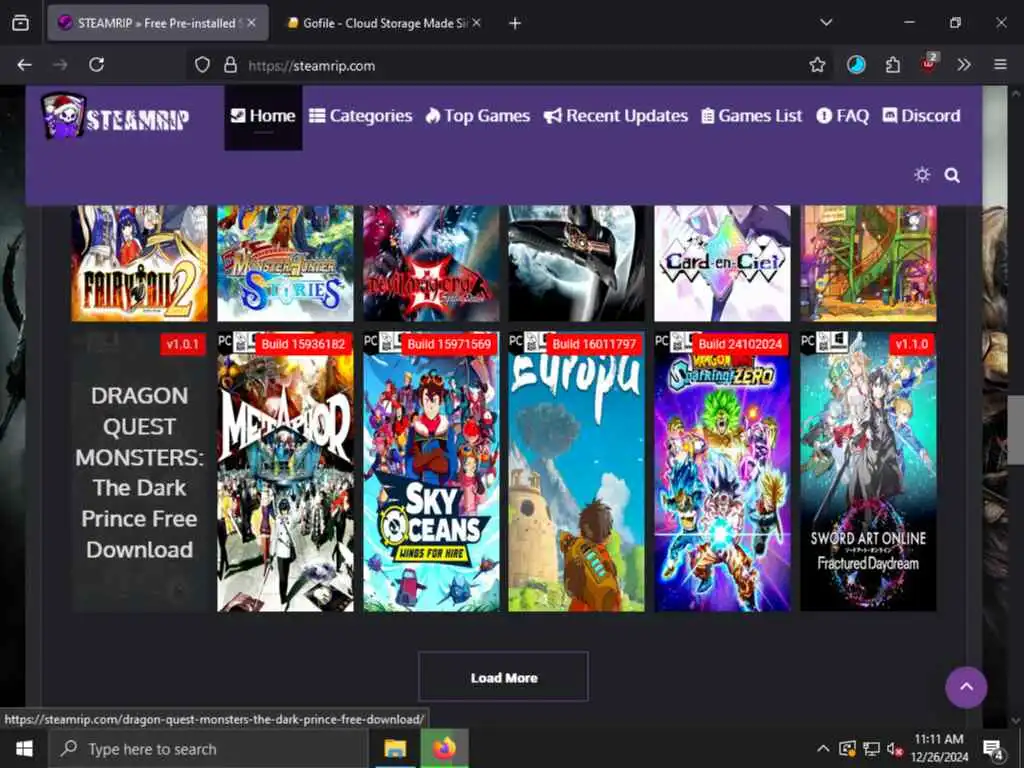The height and width of the screenshot is (768, 1024).
Task: Open the Monster Hunter Stories thumbnail
Action: point(285,263)
